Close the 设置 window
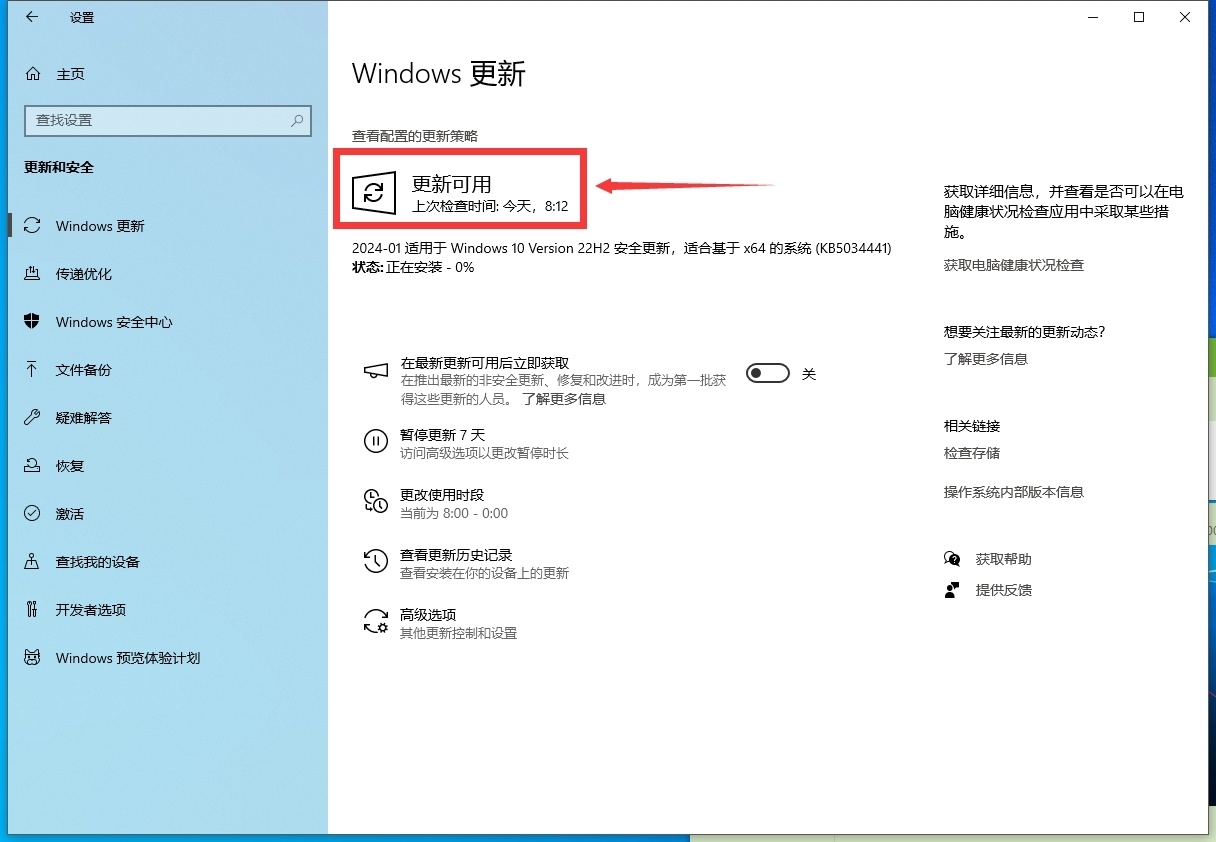The width and height of the screenshot is (1216, 842). click(1185, 17)
